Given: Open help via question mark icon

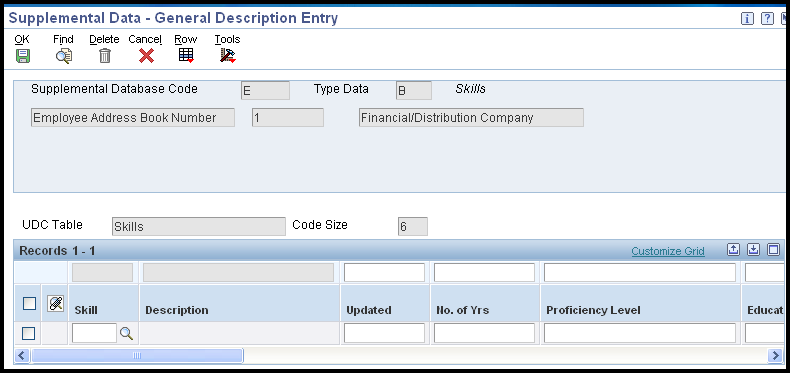Looking at the screenshot, I should pos(767,19).
